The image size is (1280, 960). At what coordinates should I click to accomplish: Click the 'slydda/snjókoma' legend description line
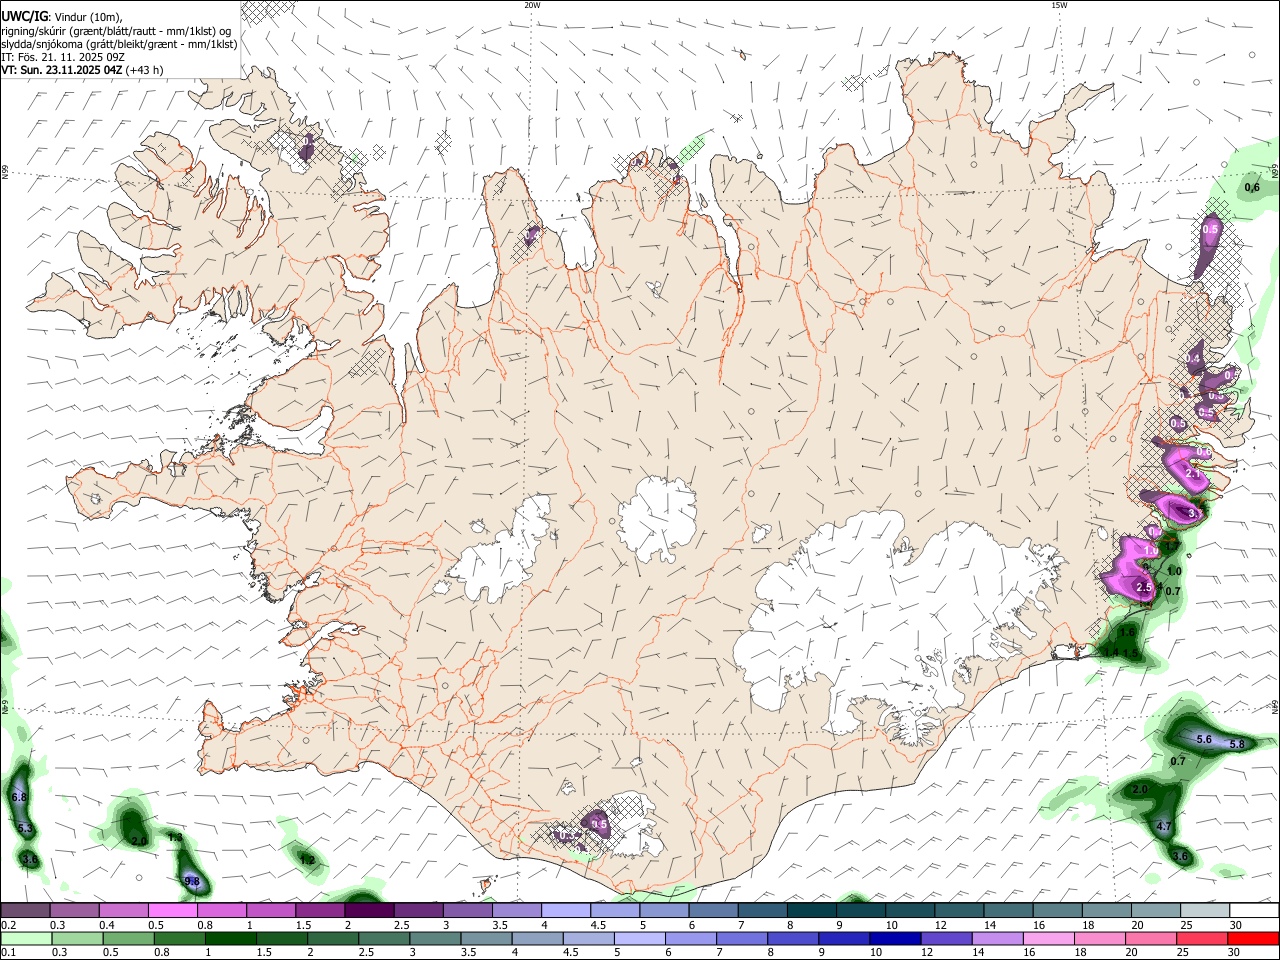(119, 44)
